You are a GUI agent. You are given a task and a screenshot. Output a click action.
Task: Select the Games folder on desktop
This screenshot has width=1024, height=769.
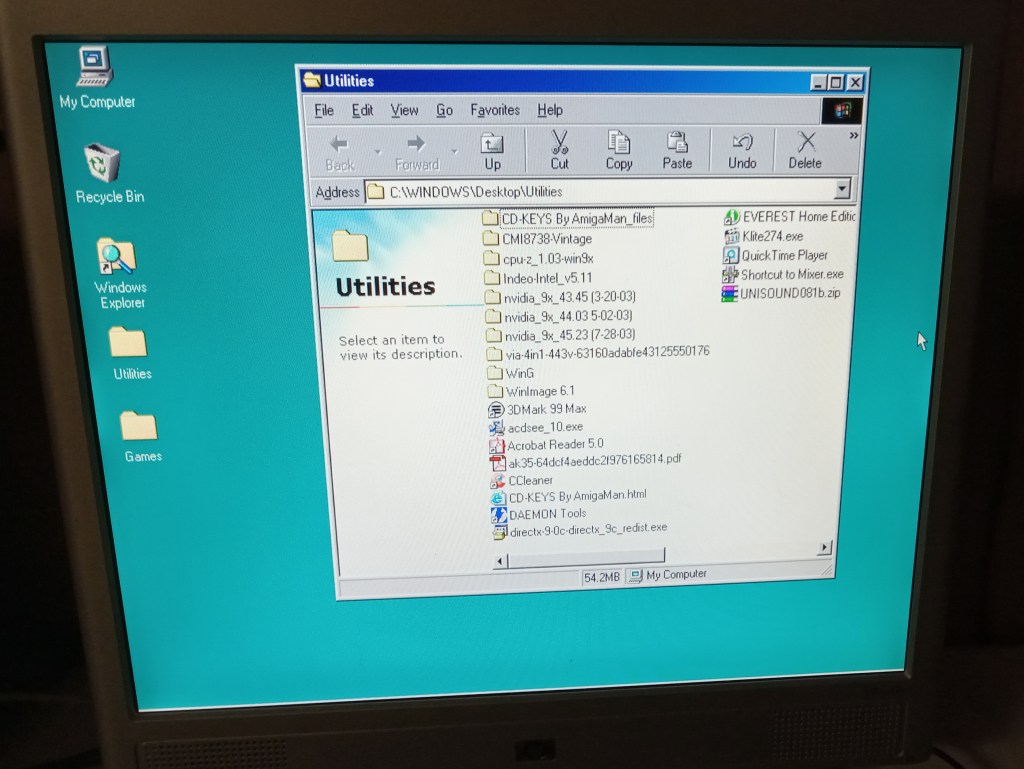coord(139,427)
